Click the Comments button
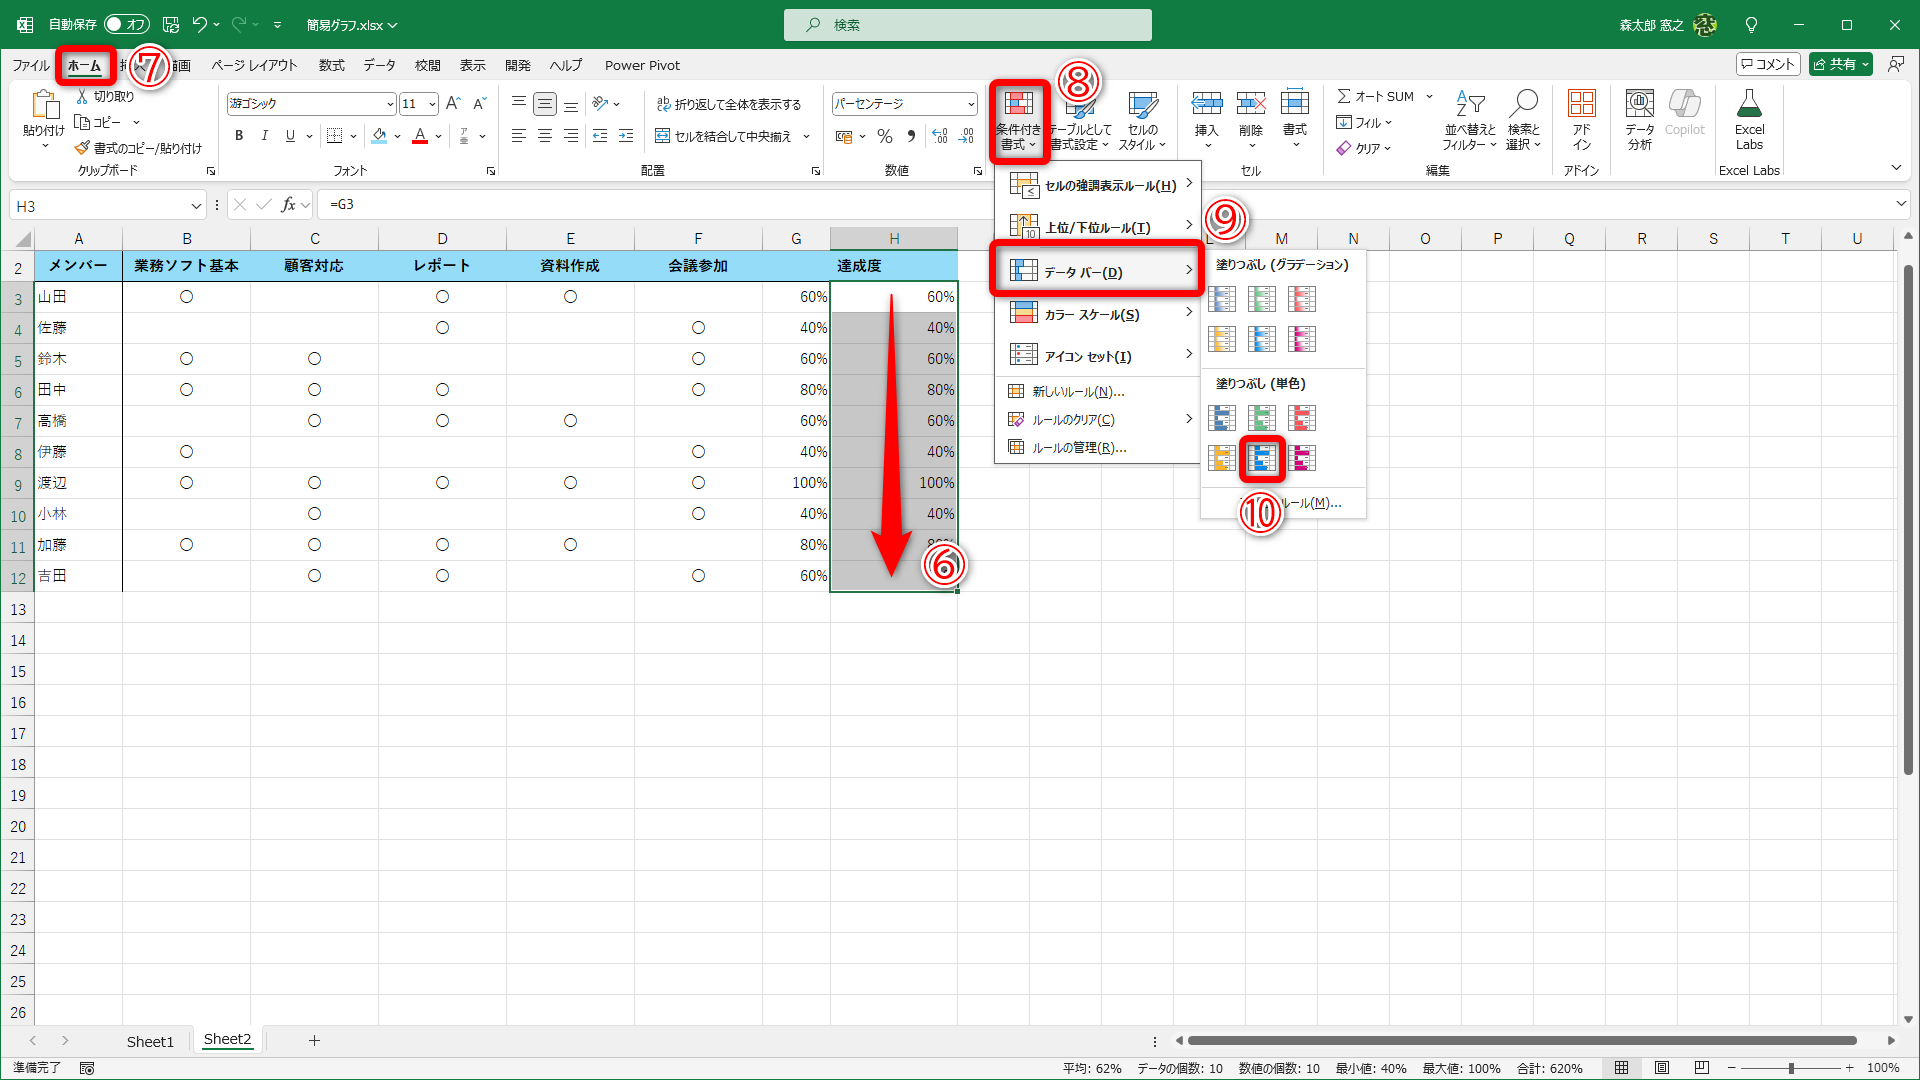 point(1768,64)
